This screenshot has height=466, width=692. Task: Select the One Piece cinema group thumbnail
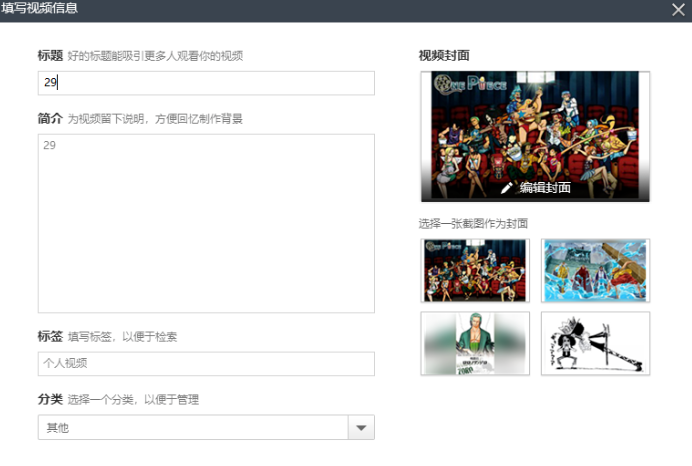pyautogui.click(x=475, y=271)
